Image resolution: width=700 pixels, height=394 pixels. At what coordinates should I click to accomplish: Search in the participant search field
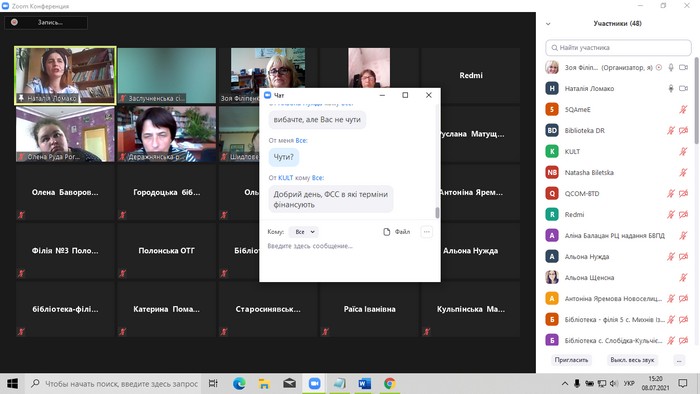click(618, 47)
